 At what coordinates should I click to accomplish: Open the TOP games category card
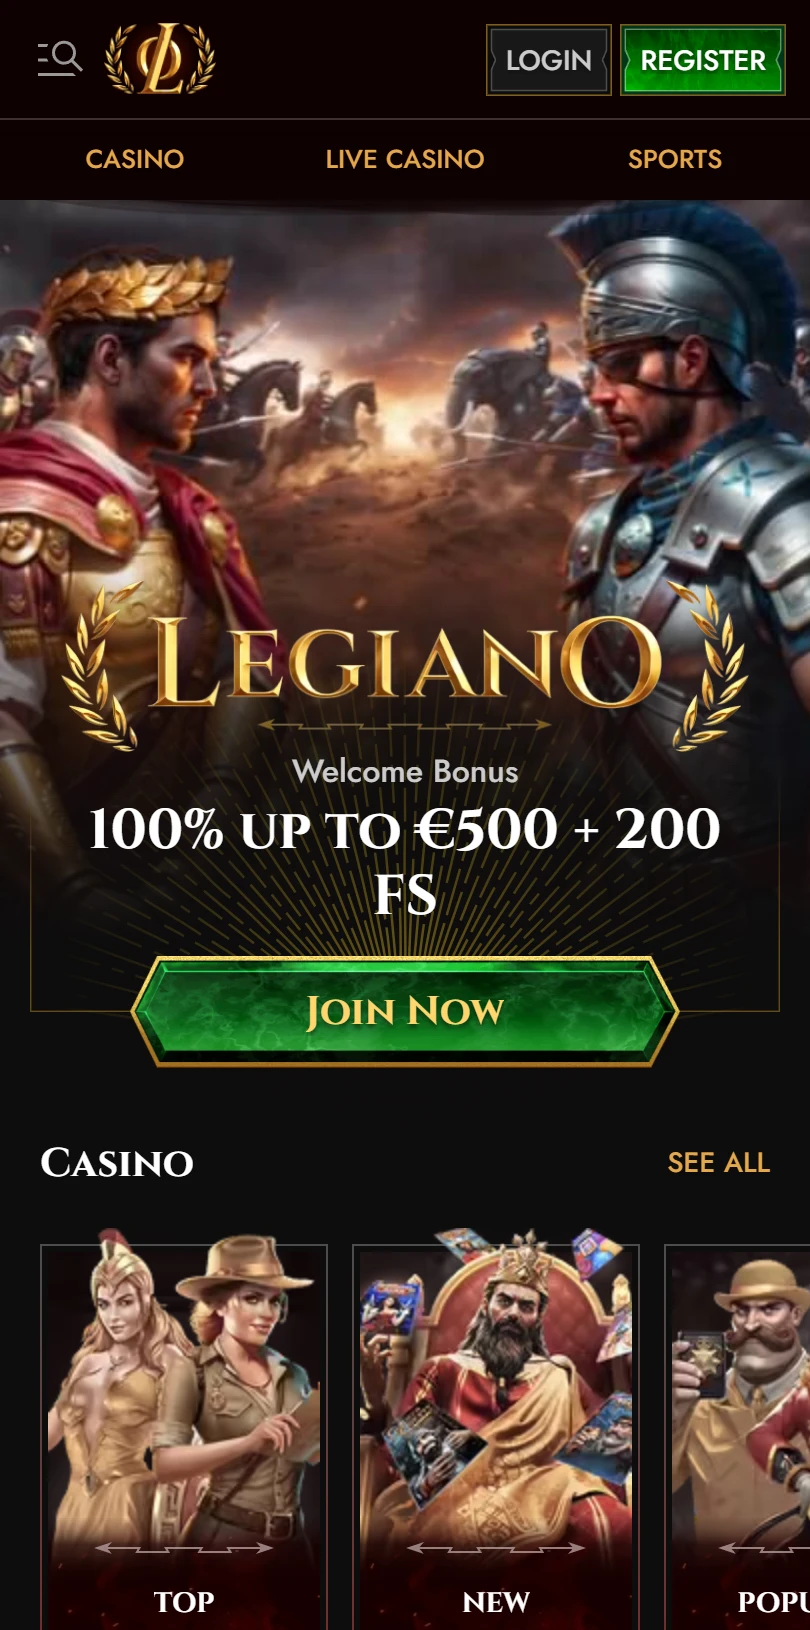[x=184, y=1437]
